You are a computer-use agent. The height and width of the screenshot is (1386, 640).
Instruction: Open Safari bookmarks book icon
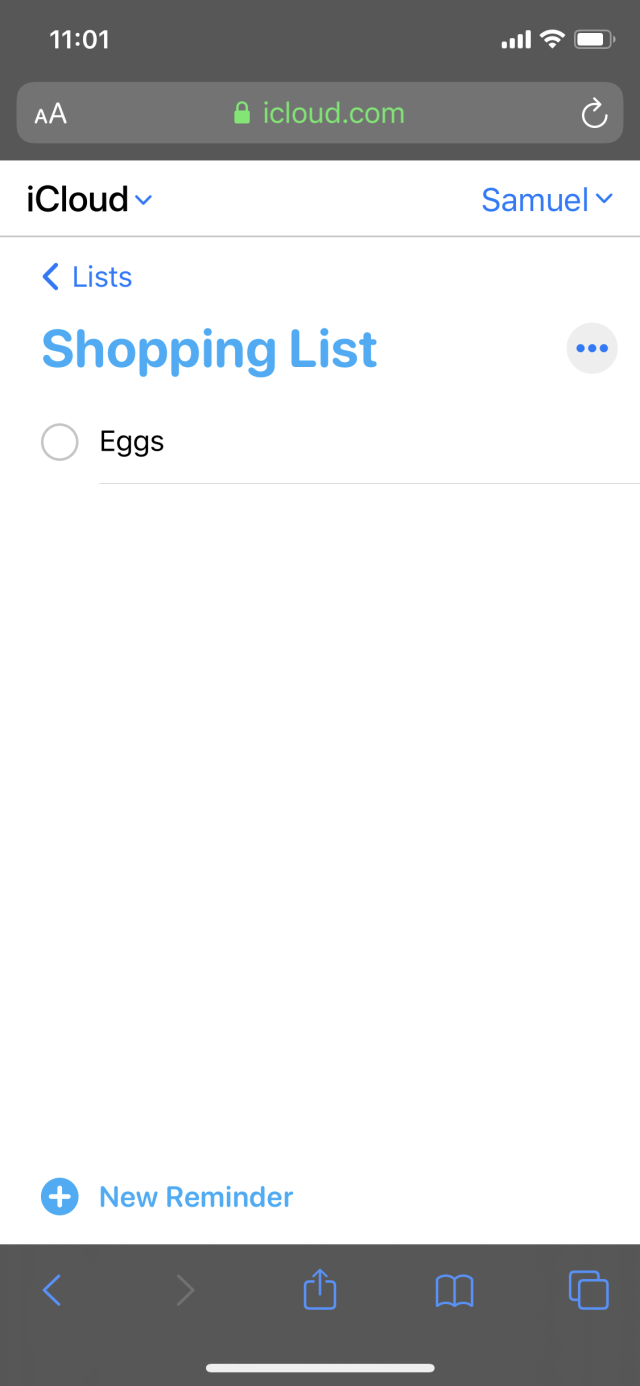[x=454, y=1290]
